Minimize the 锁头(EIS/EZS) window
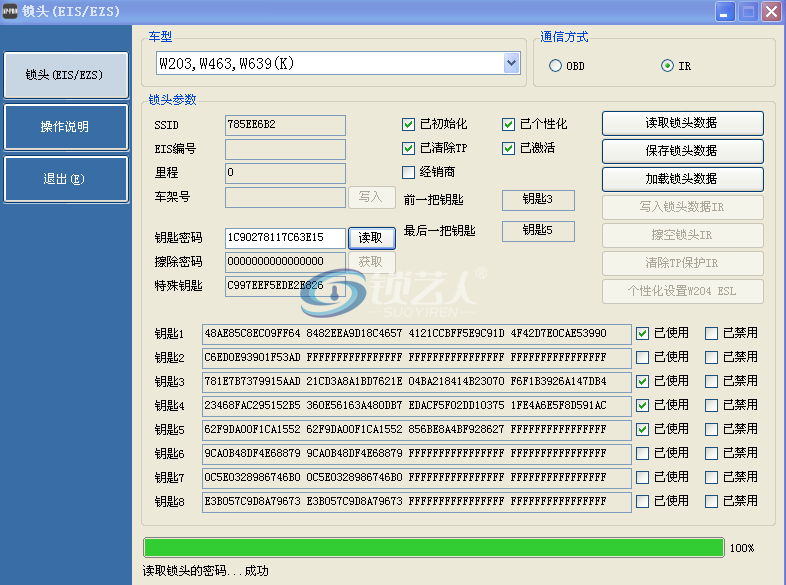 [724, 12]
